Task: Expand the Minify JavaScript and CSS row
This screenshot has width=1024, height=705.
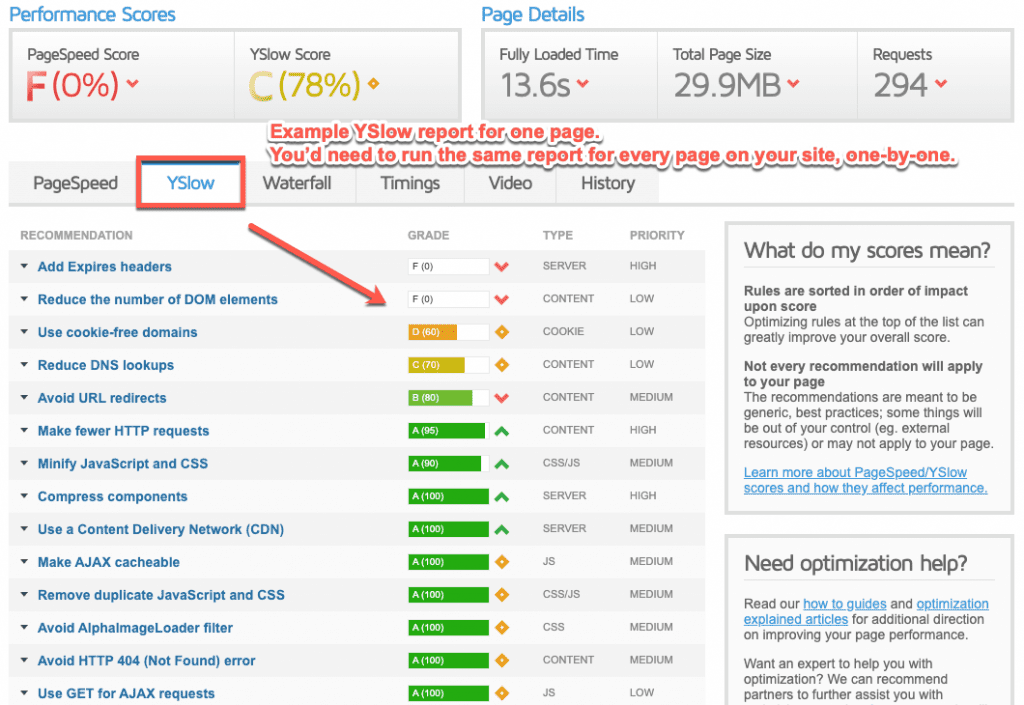Action: [x=123, y=464]
